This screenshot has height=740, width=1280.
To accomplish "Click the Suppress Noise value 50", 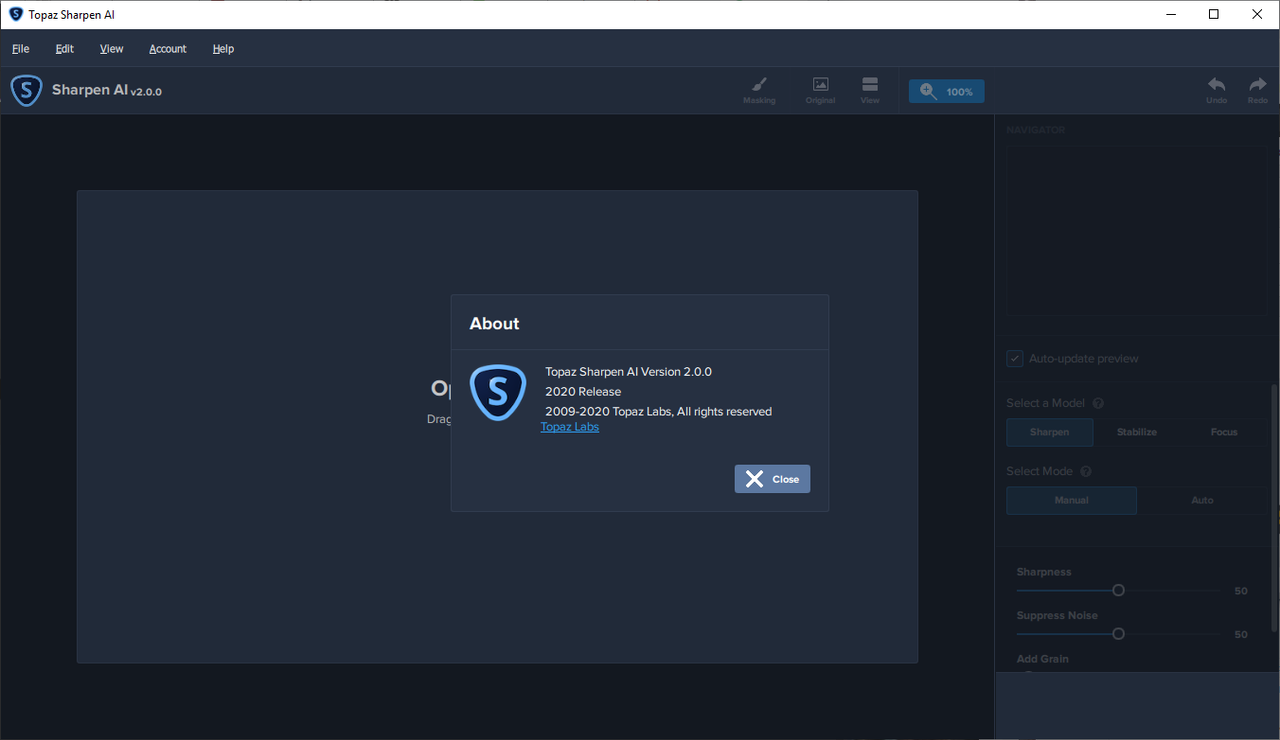I will point(1241,634).
